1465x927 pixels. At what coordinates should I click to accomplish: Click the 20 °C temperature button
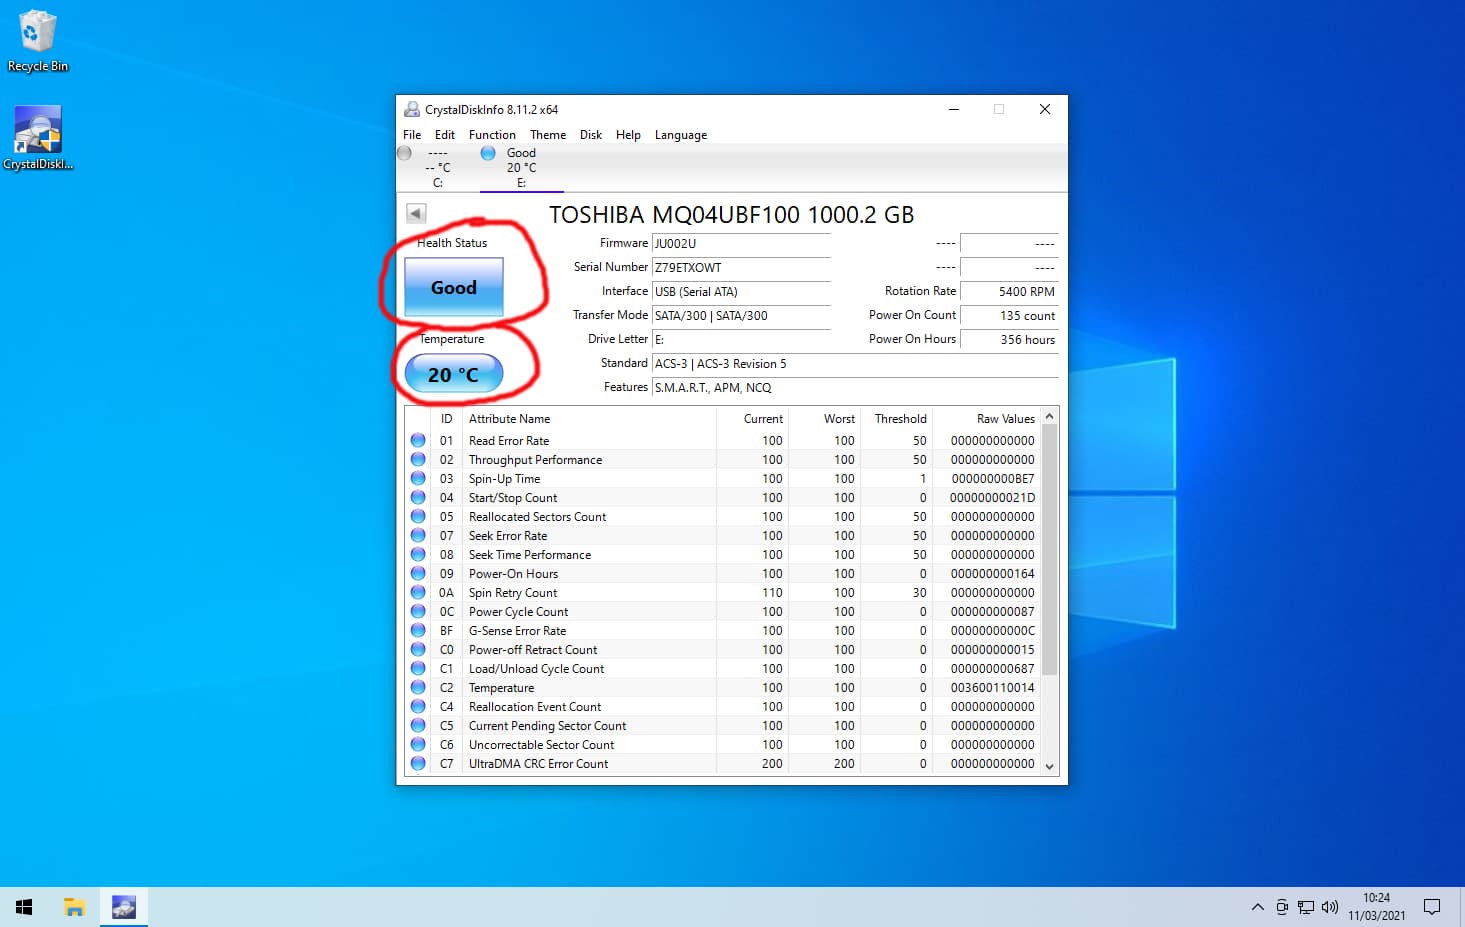pyautogui.click(x=454, y=375)
